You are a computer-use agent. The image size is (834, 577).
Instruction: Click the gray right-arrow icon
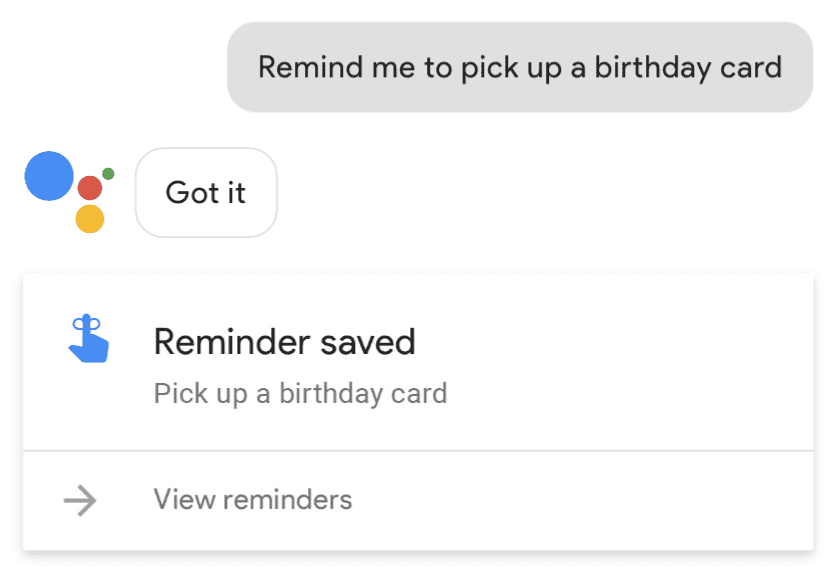[x=80, y=500]
